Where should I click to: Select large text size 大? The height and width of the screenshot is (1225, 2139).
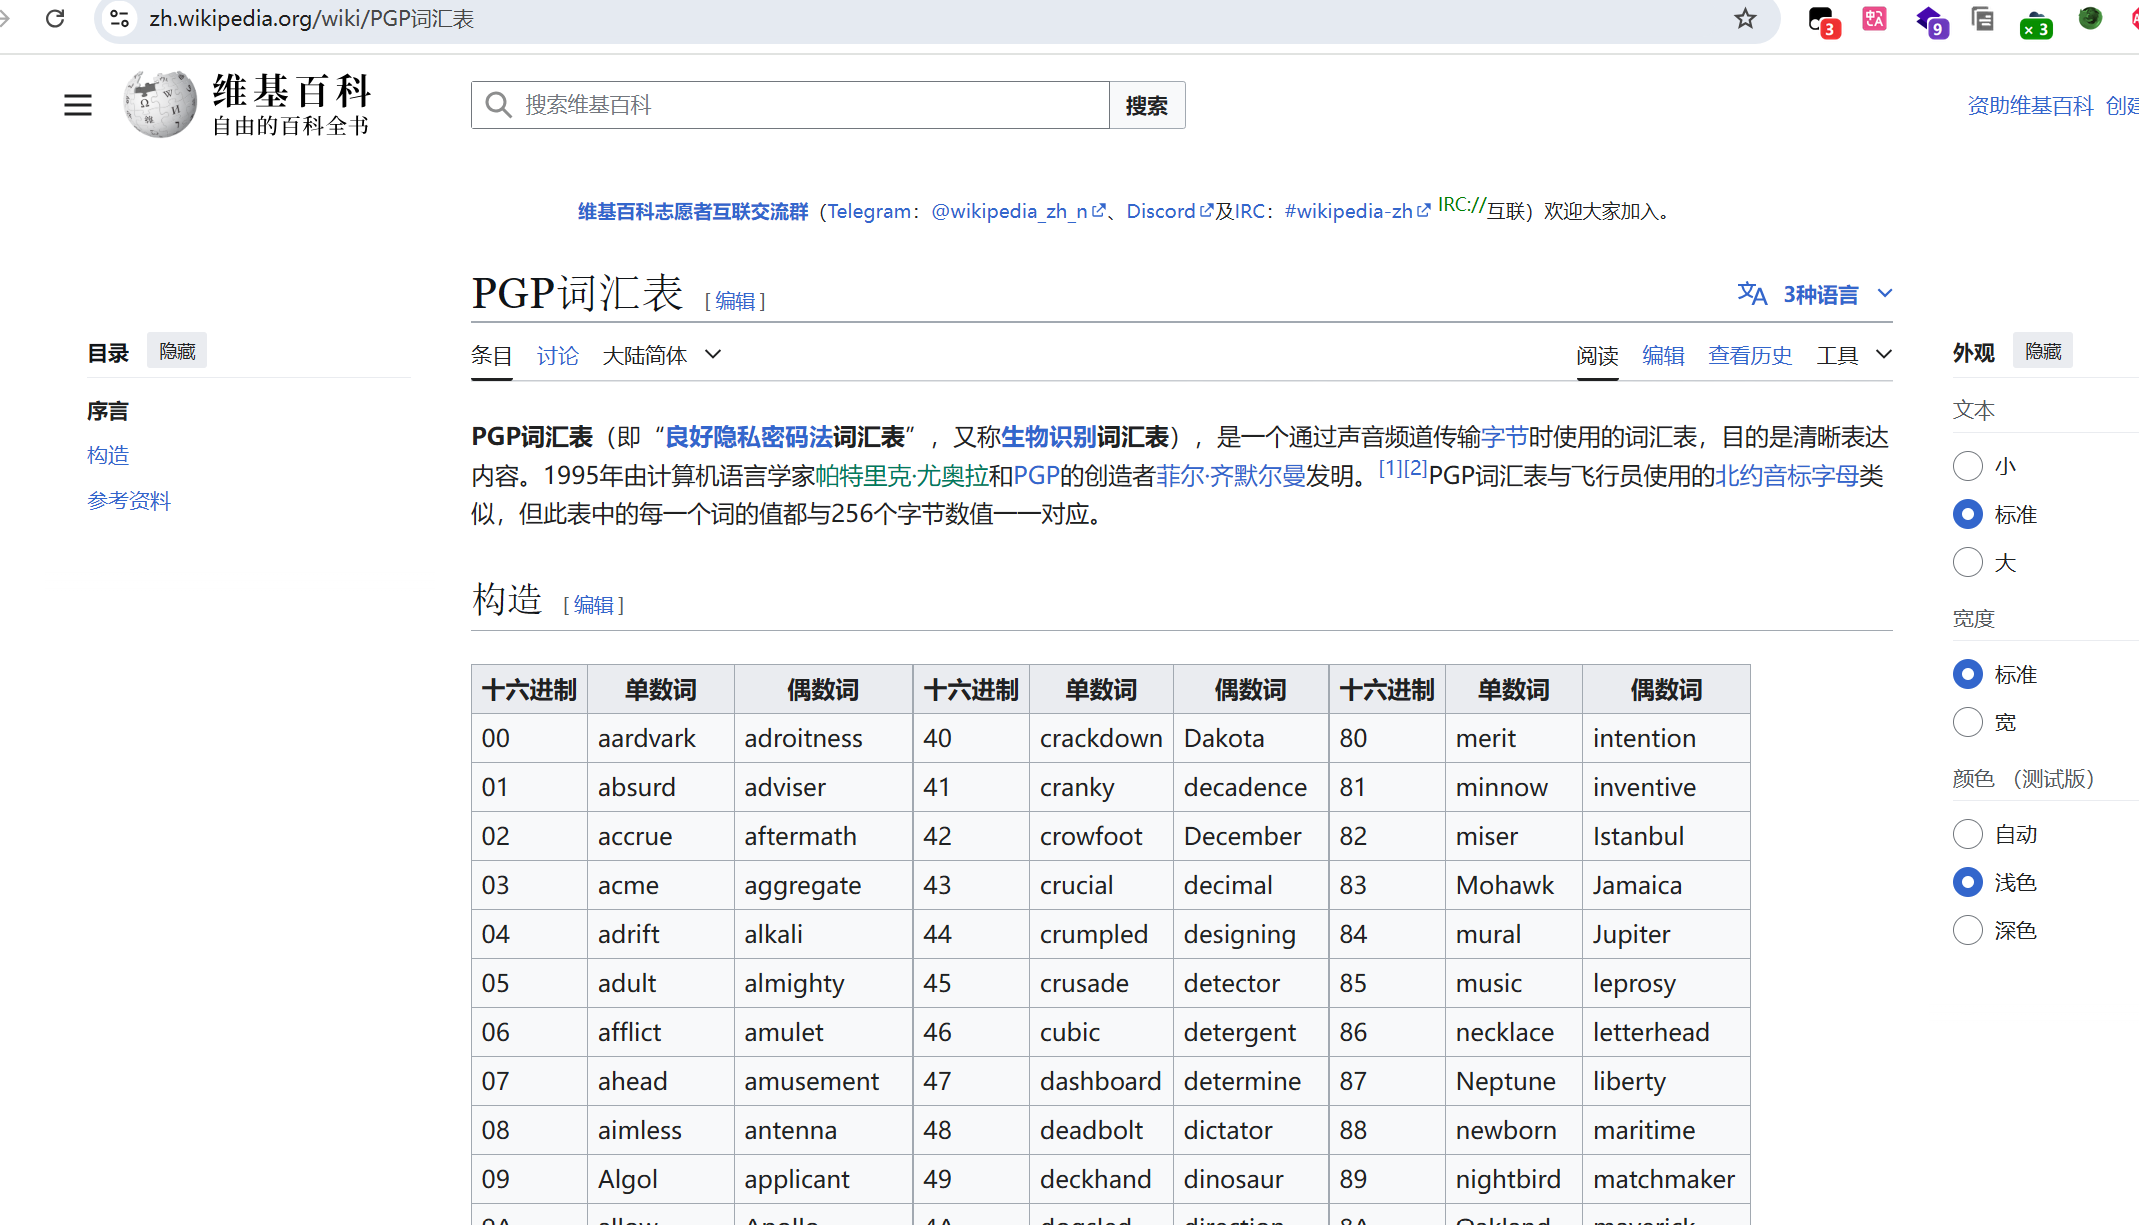tap(1967, 563)
